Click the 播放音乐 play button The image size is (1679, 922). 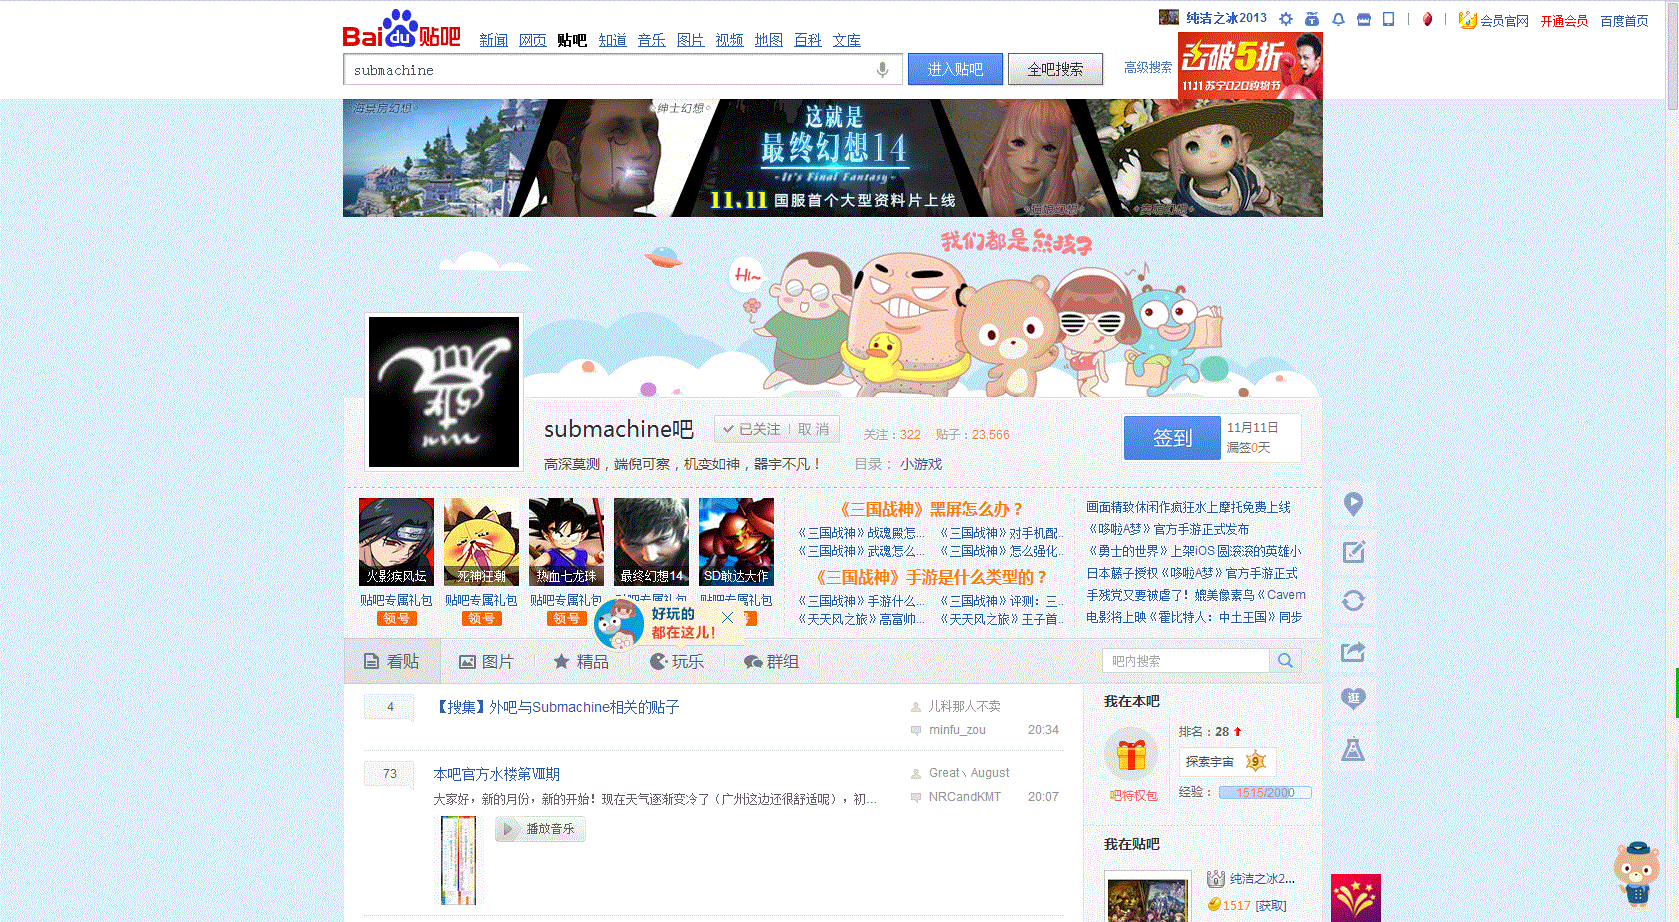click(540, 829)
